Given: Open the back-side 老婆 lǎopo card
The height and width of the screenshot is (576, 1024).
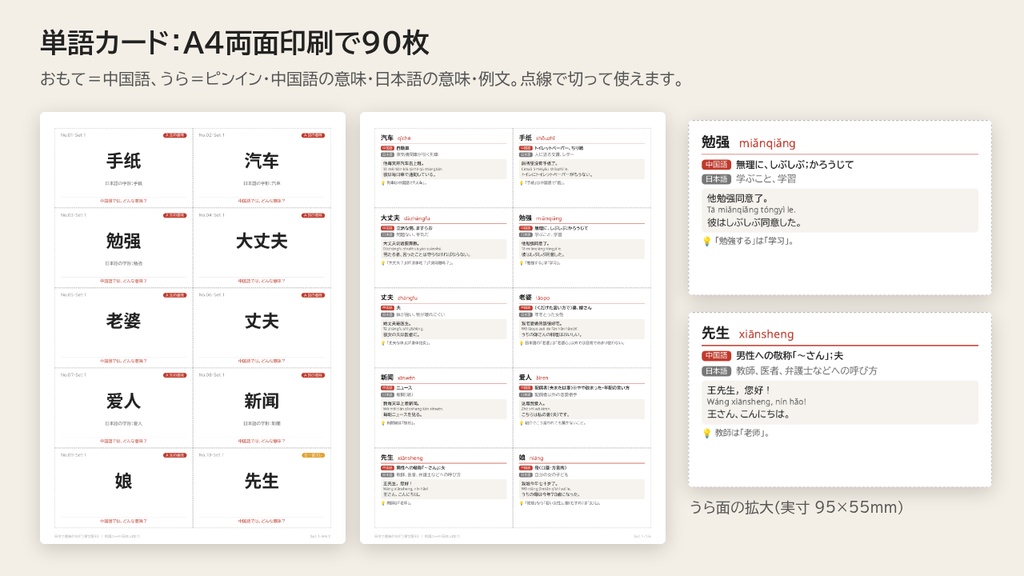Looking at the screenshot, I should click(582, 328).
